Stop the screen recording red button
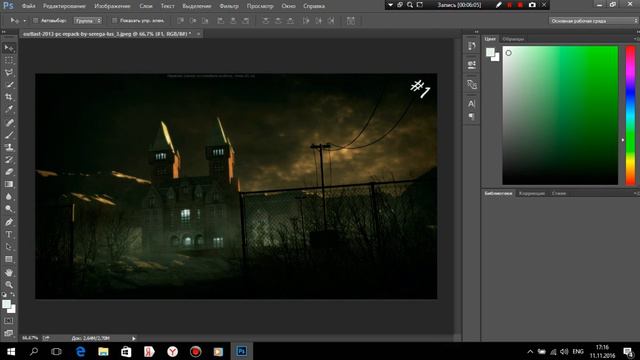Viewport: 640px width, 360px height. (520, 5)
